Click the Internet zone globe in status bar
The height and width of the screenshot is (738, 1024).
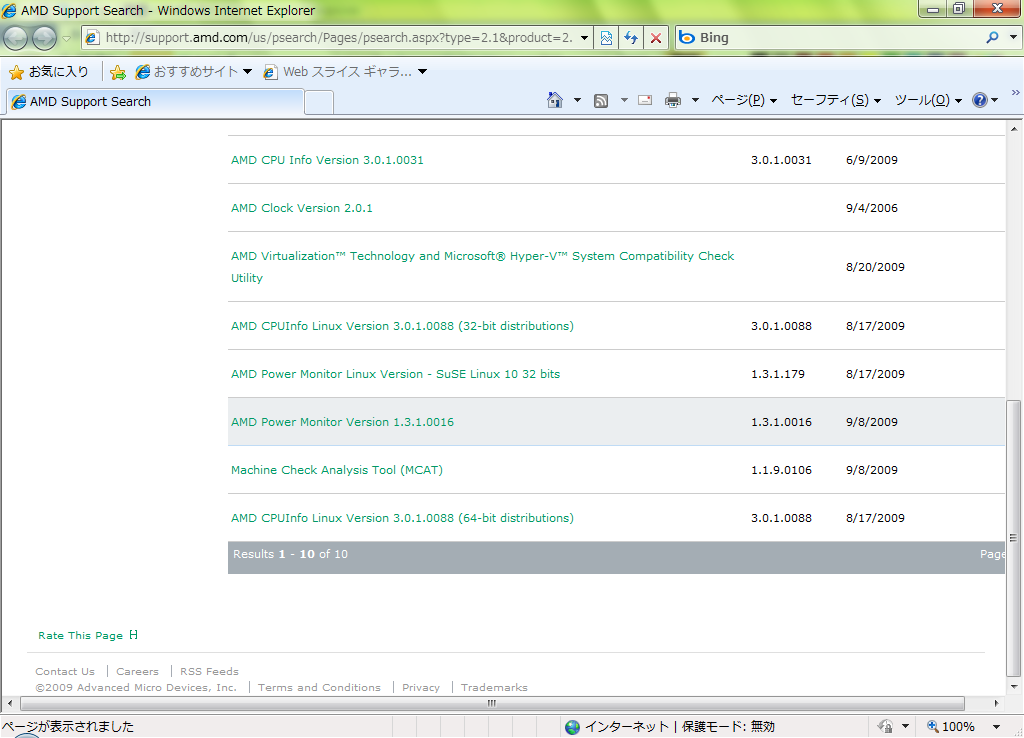573,727
